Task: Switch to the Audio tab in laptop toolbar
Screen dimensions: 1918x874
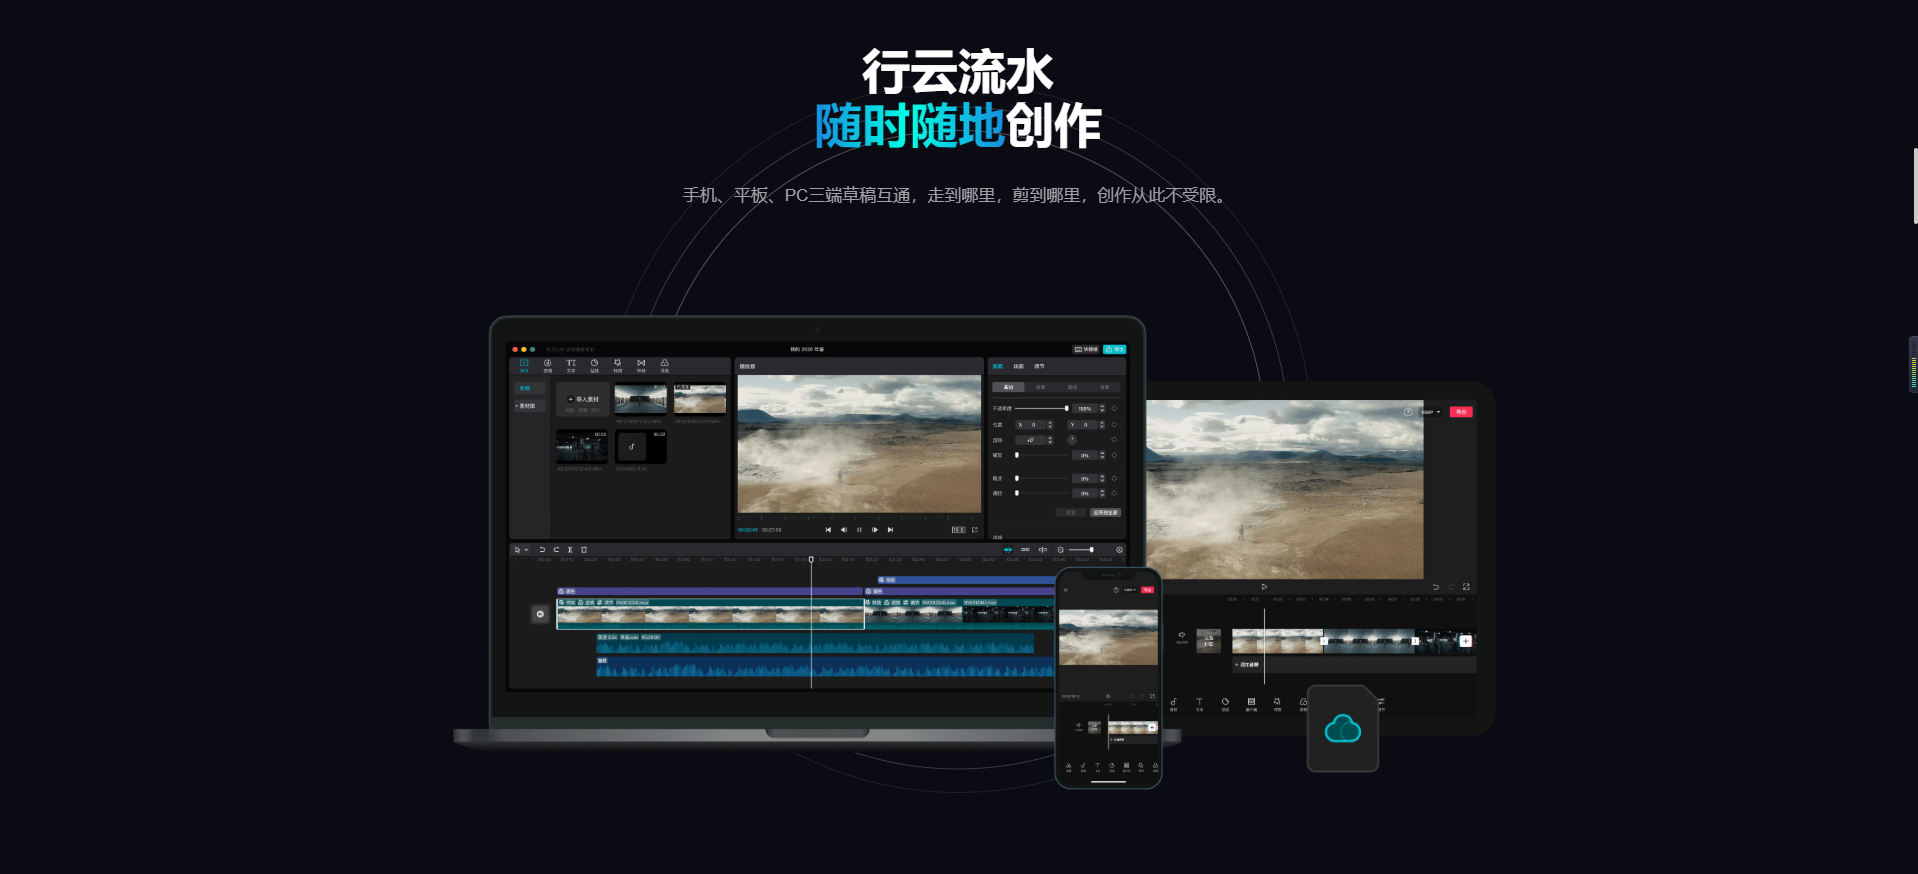Action: [547, 365]
